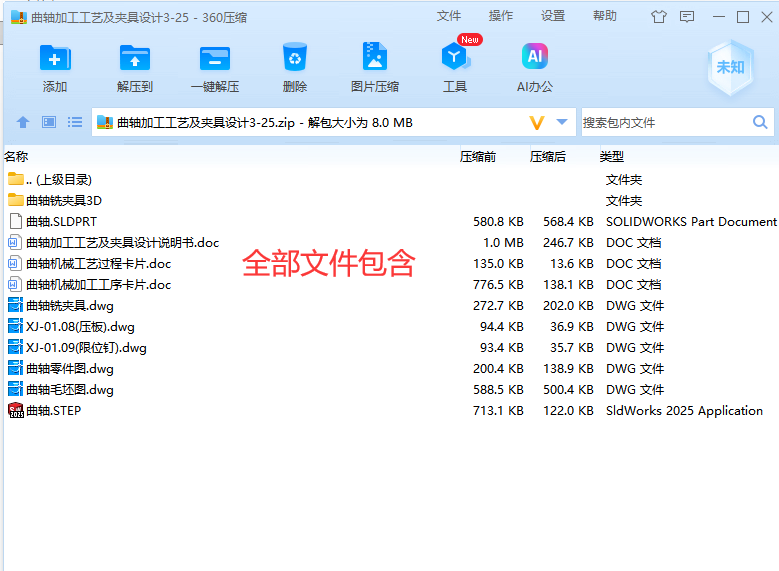The height and width of the screenshot is (571, 779).
Task: Click the 解压到 (Extract to) icon
Action: pos(135,59)
